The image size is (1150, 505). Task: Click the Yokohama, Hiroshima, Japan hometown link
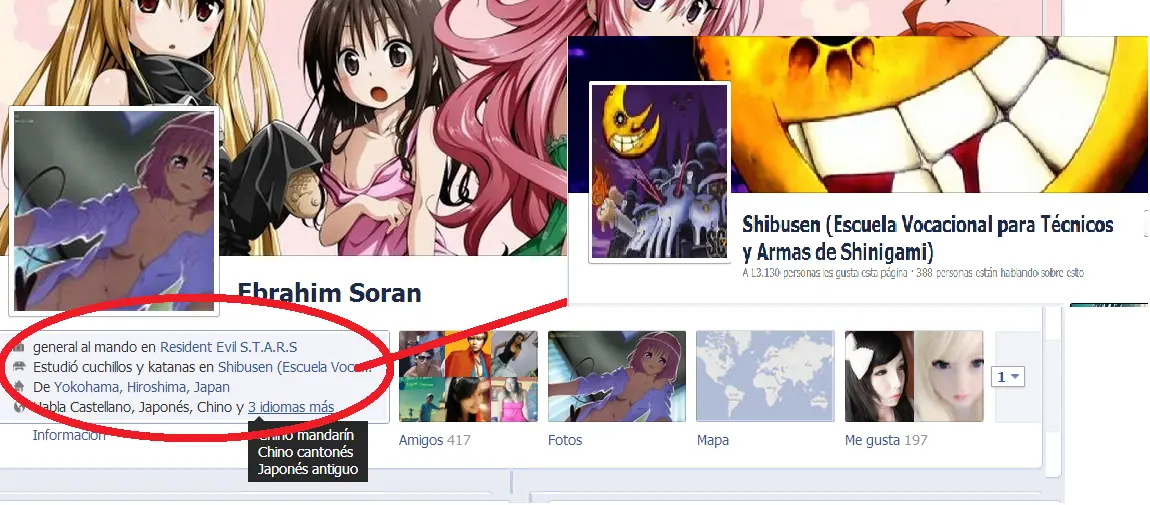142,387
